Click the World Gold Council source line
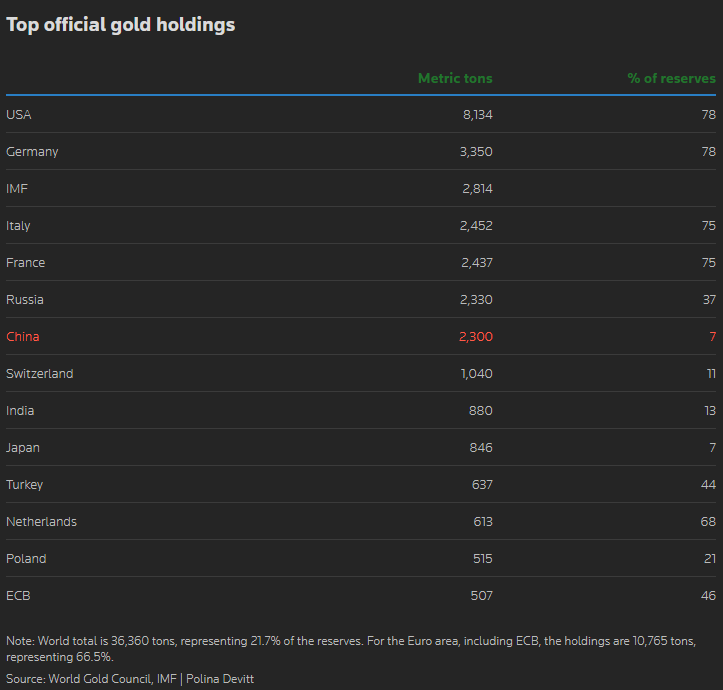Viewport: 723px width, 690px height. click(x=130, y=679)
